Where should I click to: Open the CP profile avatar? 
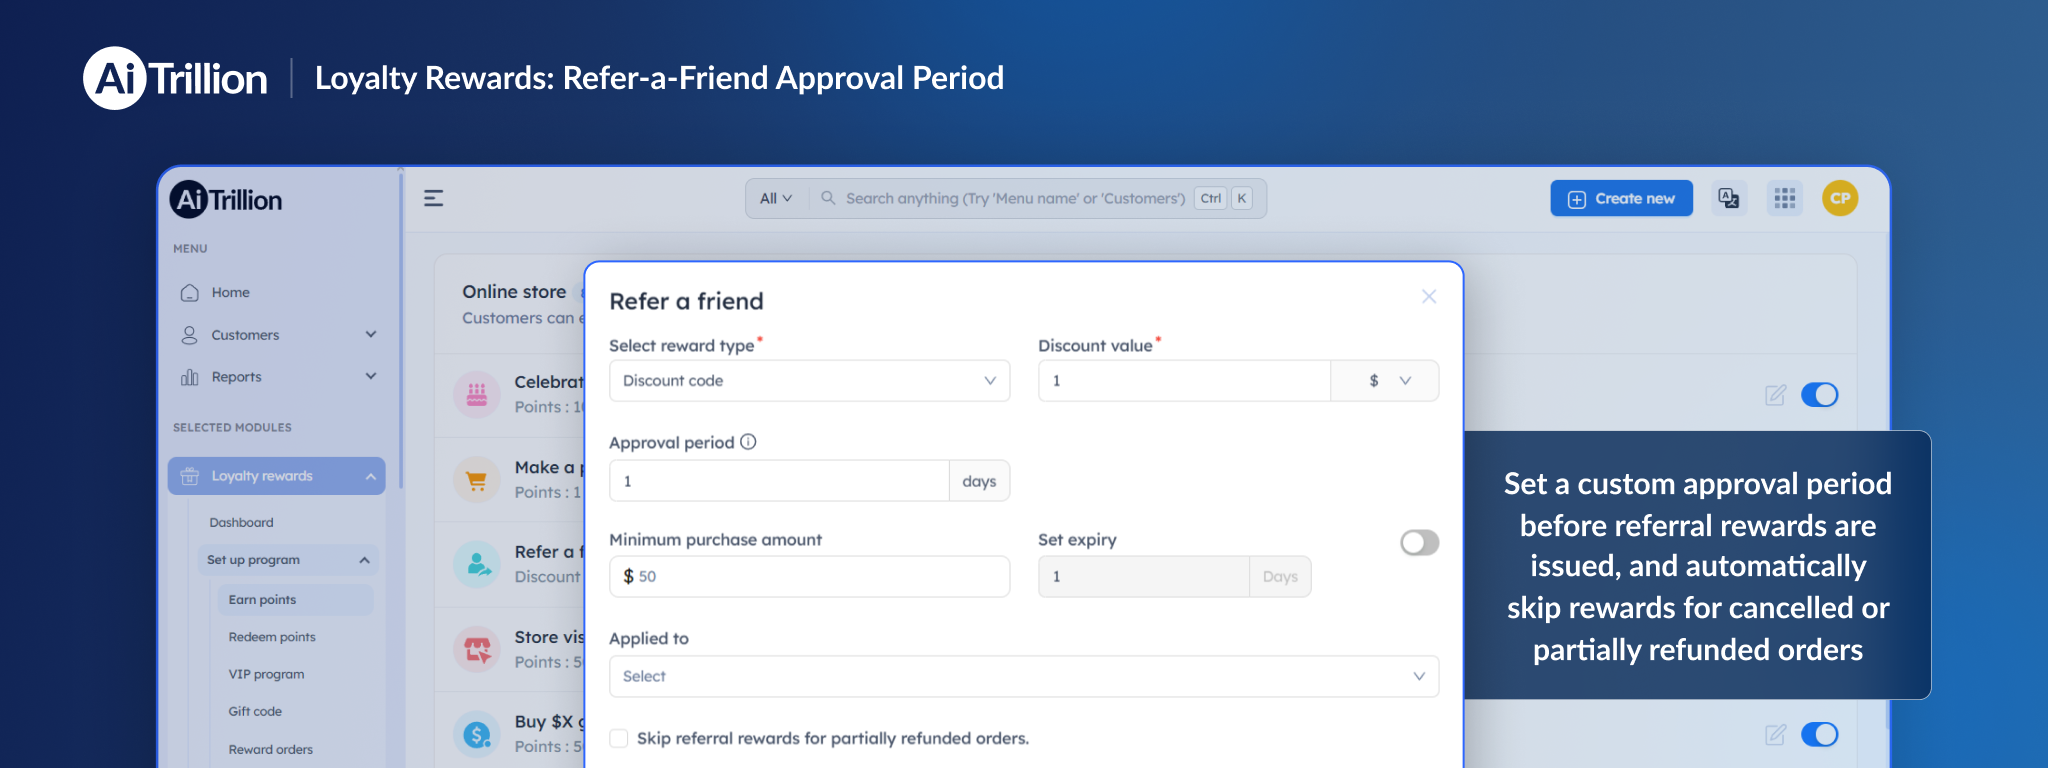tap(1840, 198)
